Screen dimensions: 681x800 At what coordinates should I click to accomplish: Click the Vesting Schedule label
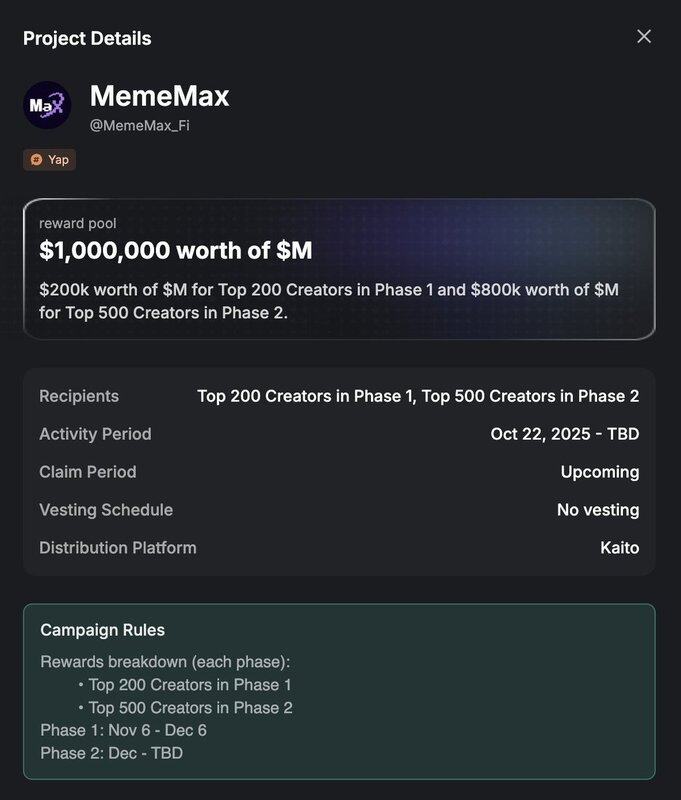pyautogui.click(x=106, y=510)
